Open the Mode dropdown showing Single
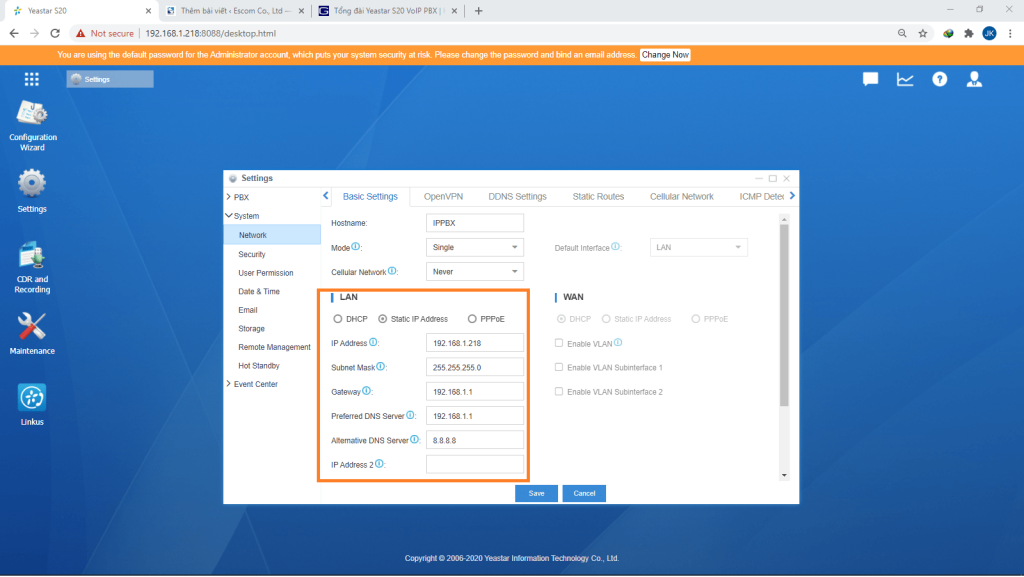The width and height of the screenshot is (1024, 577). [x=475, y=247]
